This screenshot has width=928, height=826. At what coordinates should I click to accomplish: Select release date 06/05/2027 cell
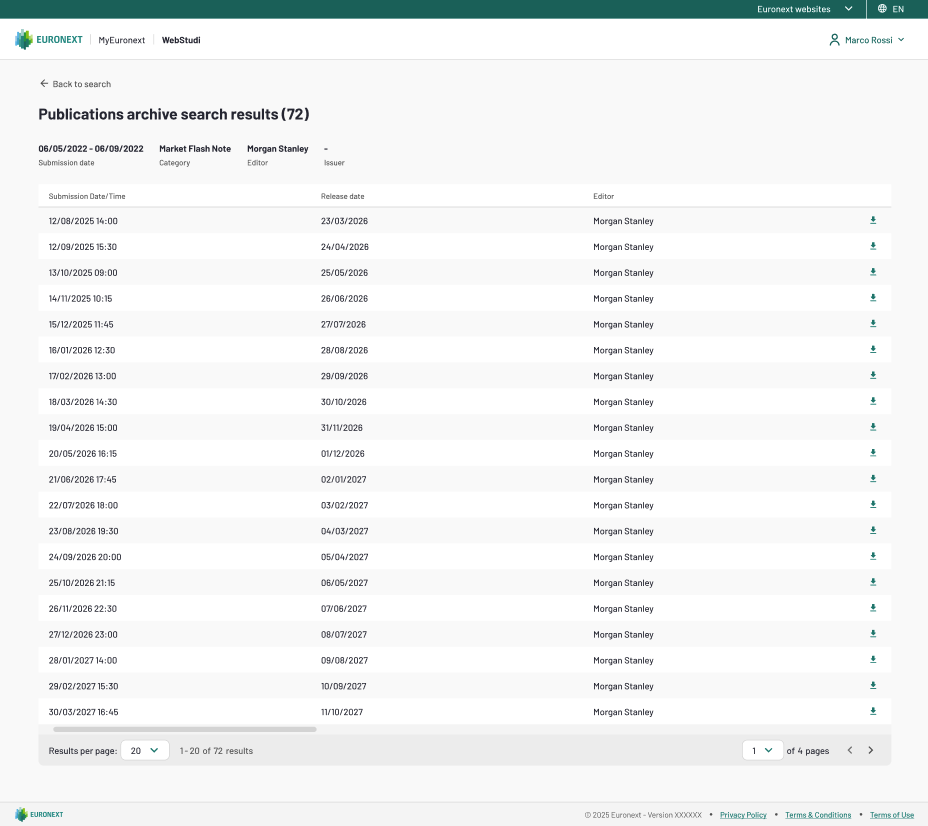pos(344,583)
